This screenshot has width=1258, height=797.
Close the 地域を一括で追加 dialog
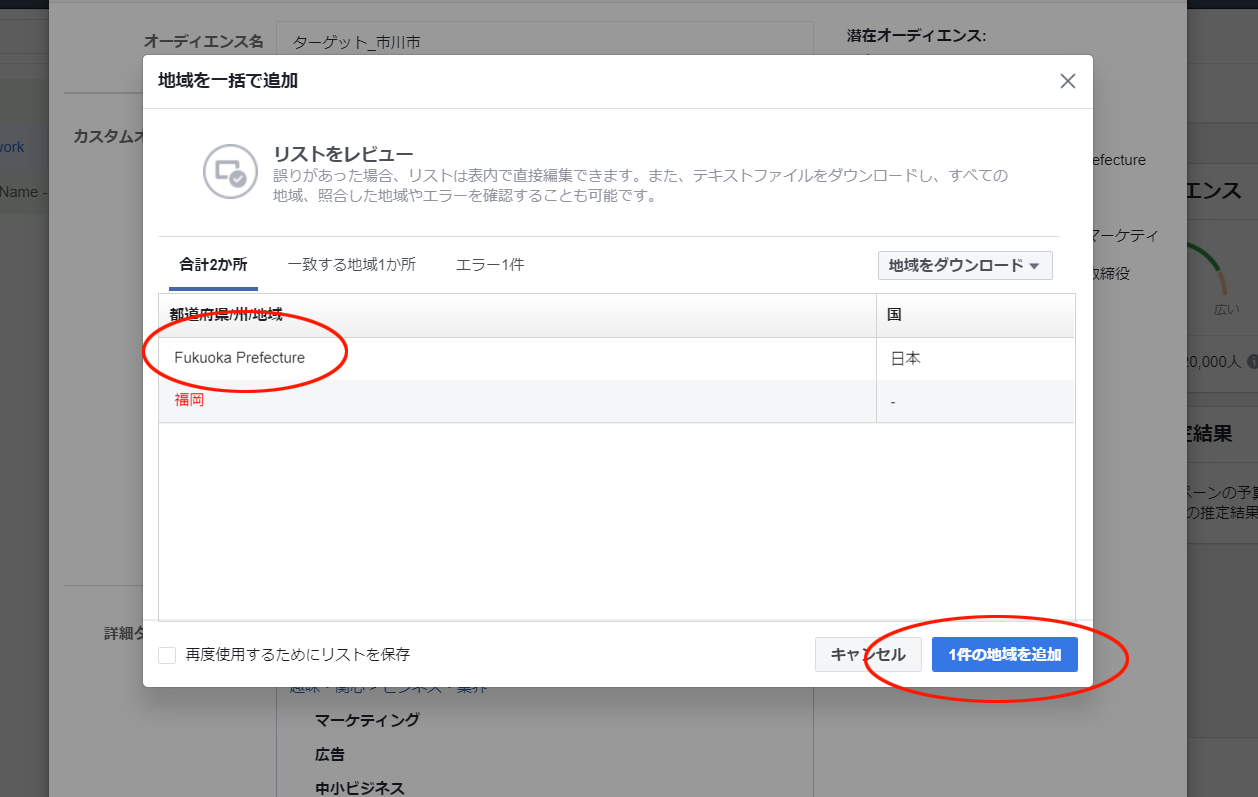tap(1068, 81)
